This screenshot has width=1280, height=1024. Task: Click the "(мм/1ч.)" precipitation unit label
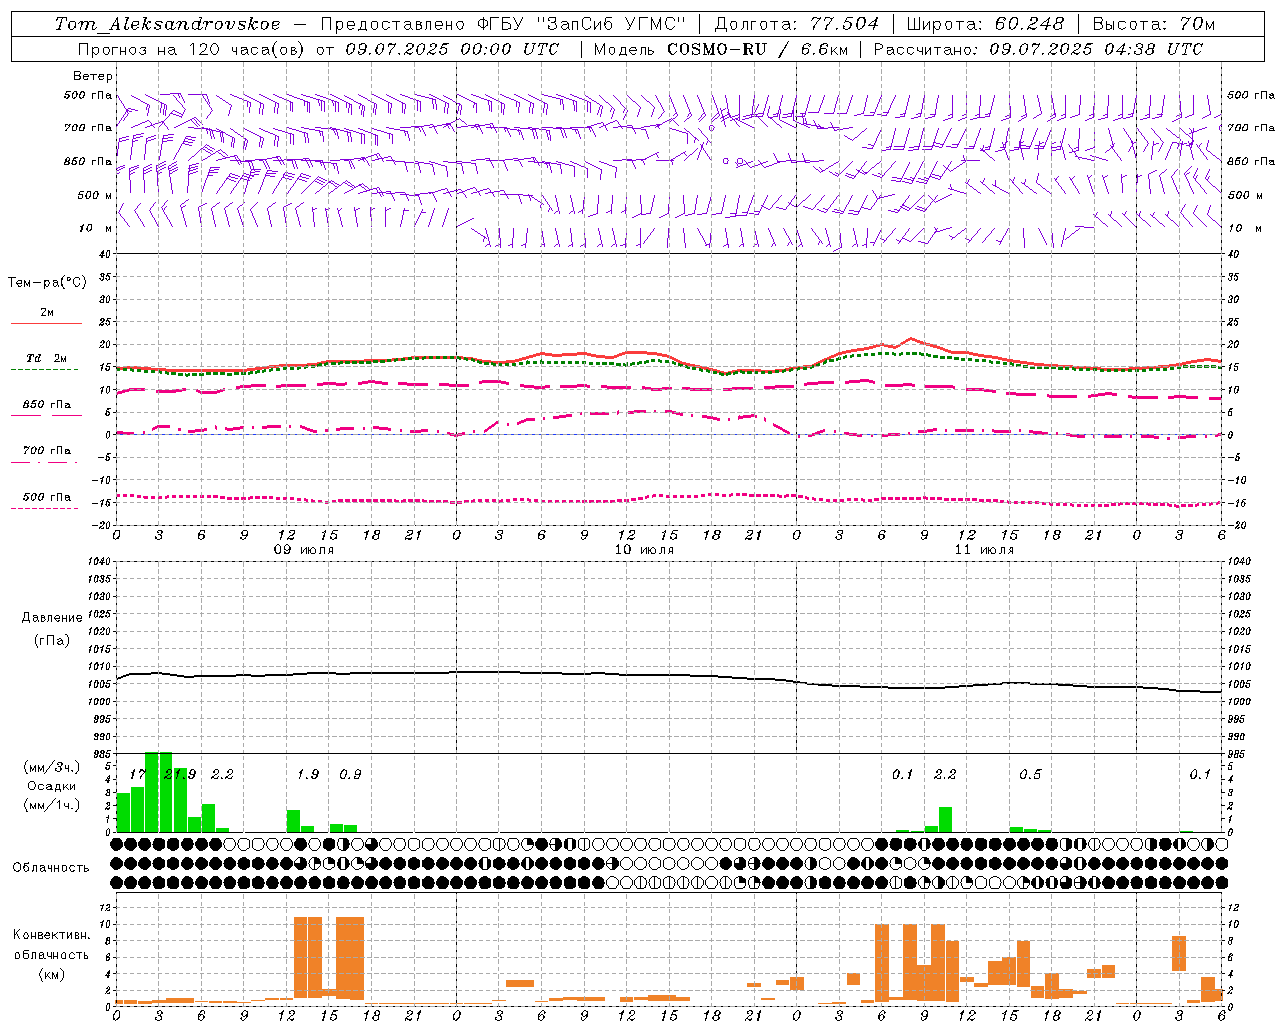tap(51, 805)
